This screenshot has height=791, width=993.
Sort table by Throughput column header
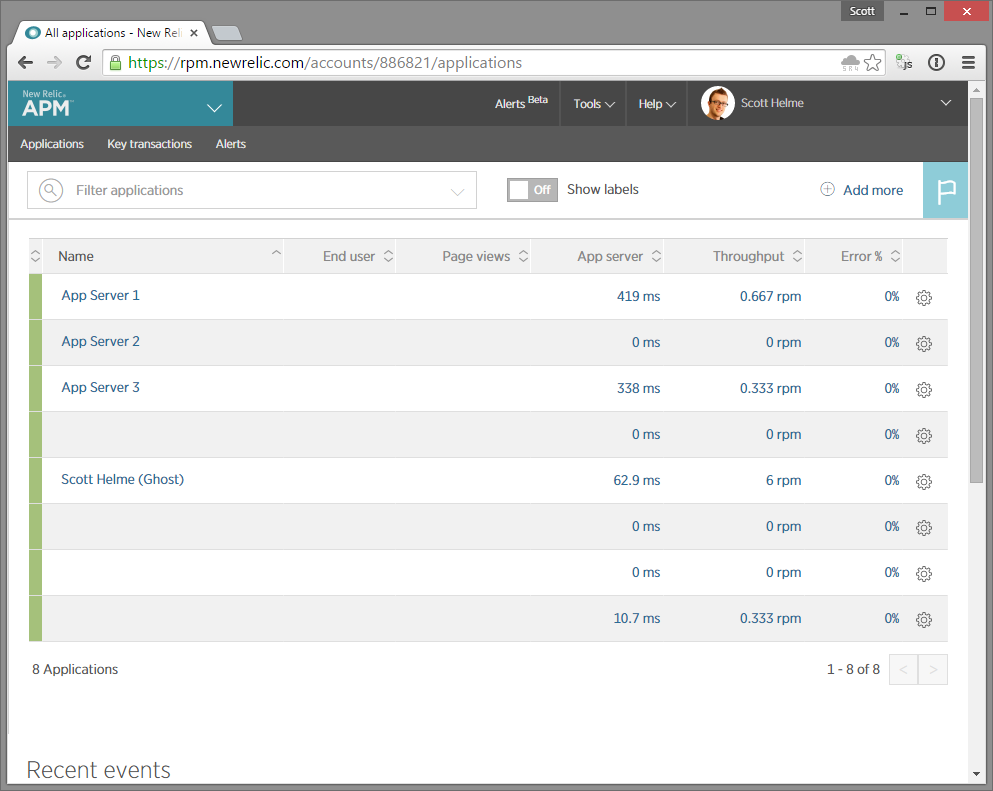748,257
